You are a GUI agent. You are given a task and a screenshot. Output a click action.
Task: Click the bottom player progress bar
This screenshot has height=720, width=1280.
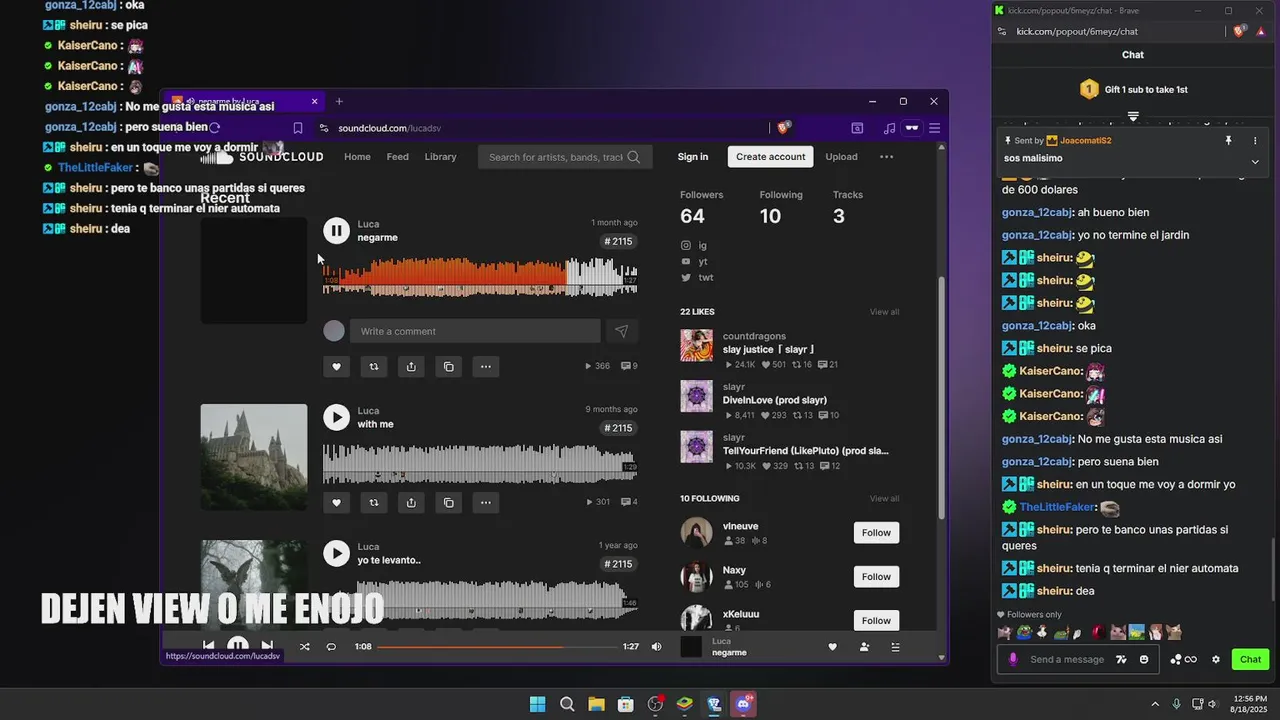pyautogui.click(x=497, y=647)
